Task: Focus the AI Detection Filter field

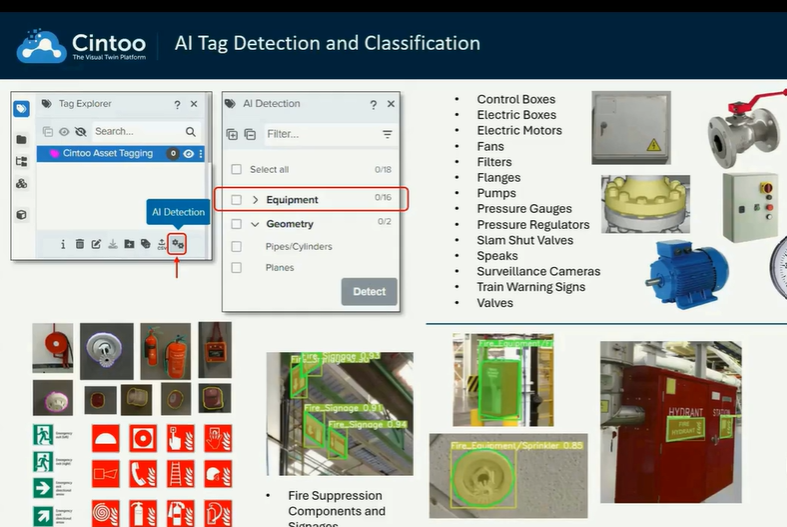Action: pyautogui.click(x=321, y=134)
